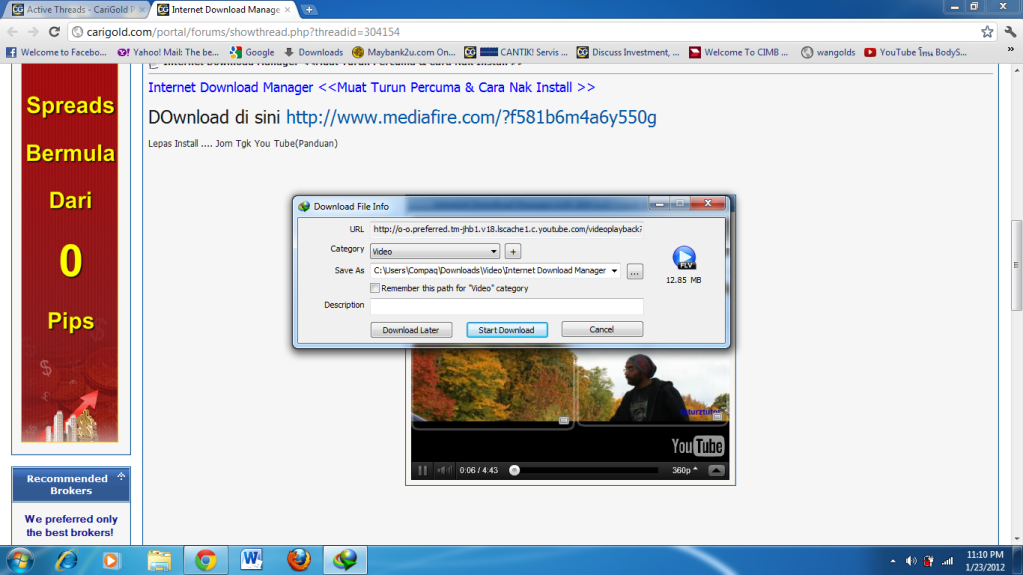The height and width of the screenshot is (575, 1023).
Task: Open Windows Explorer folder on taskbar
Action: pos(159,561)
